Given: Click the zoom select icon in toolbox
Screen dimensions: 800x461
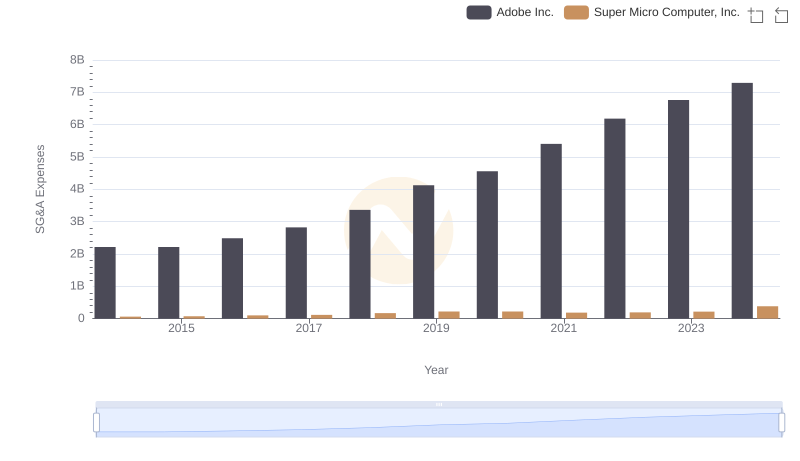Looking at the screenshot, I should pos(756,15).
